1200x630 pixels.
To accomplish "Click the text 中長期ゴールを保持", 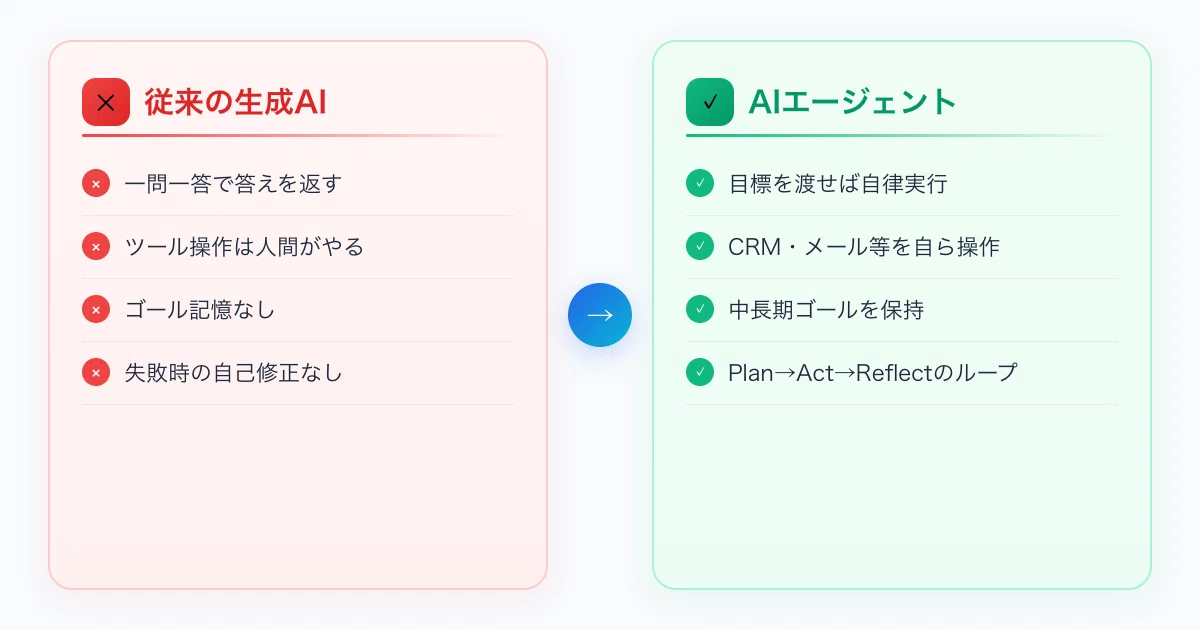I will [x=826, y=310].
